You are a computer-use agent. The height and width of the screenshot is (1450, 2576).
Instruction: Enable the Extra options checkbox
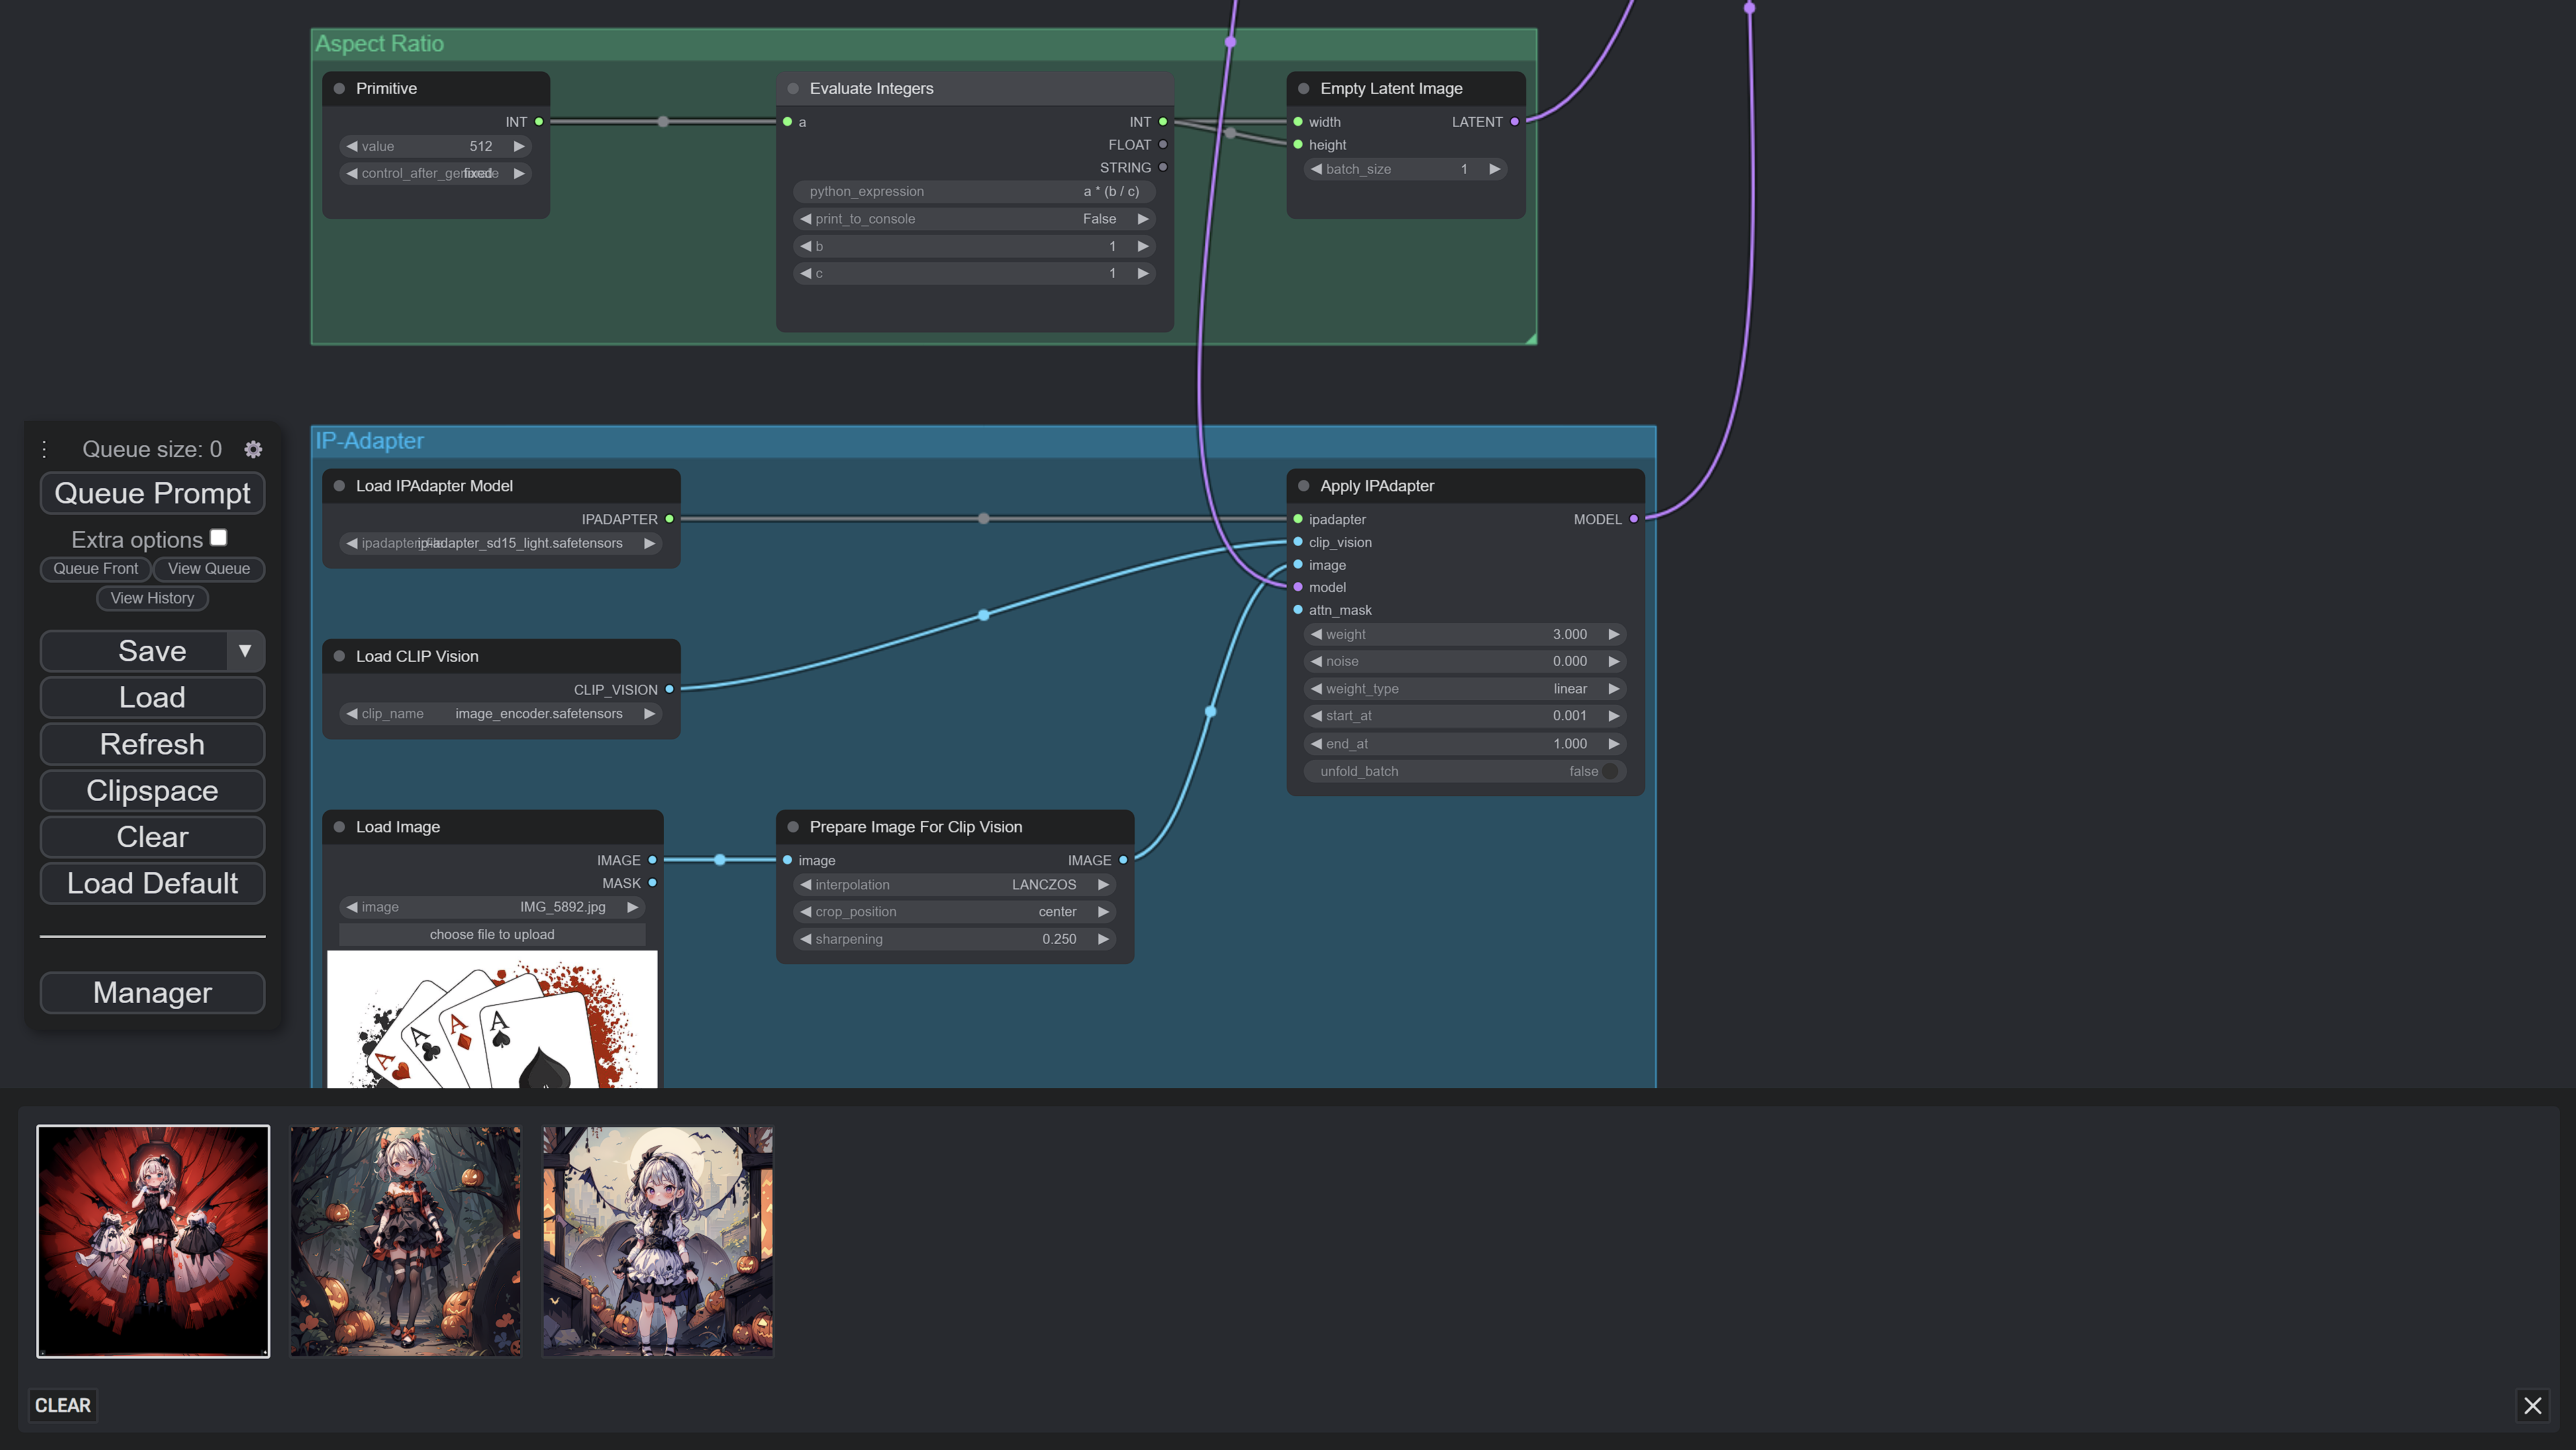click(x=219, y=538)
